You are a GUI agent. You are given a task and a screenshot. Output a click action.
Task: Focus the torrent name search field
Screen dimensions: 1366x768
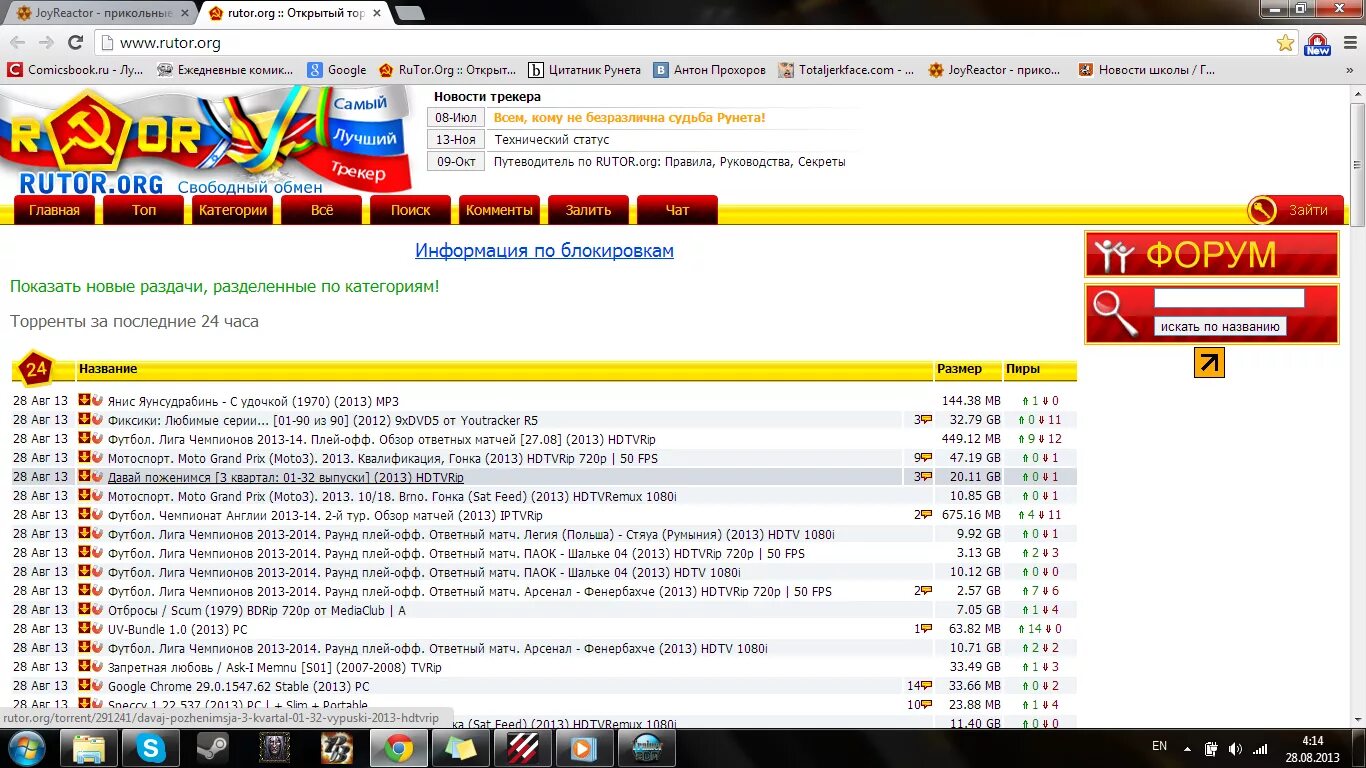[1229, 298]
